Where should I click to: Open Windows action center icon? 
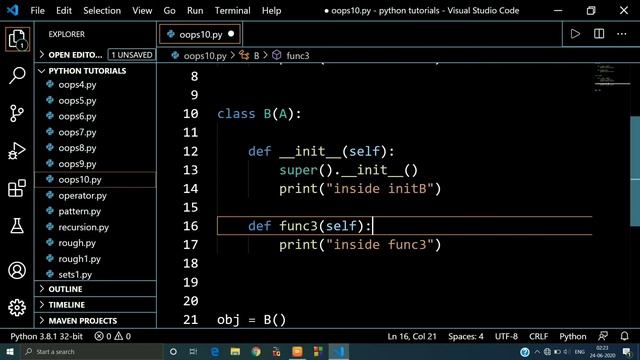click(627, 351)
